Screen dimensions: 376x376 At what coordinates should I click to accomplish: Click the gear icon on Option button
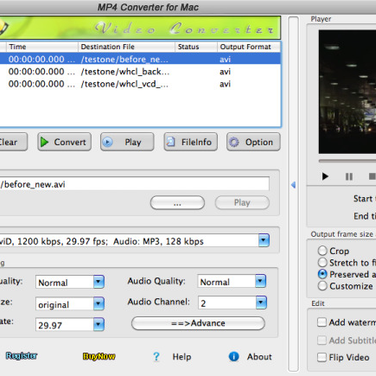click(234, 142)
